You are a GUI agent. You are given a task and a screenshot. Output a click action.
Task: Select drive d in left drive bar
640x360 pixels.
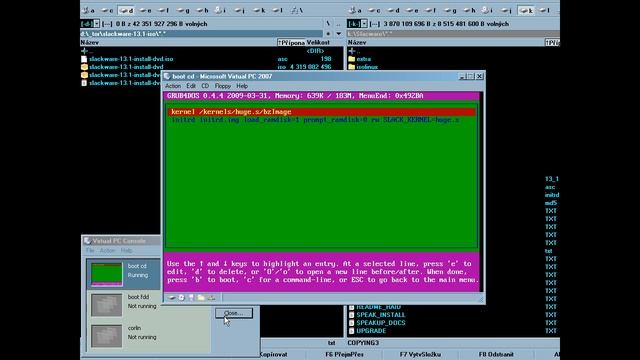coord(126,10)
